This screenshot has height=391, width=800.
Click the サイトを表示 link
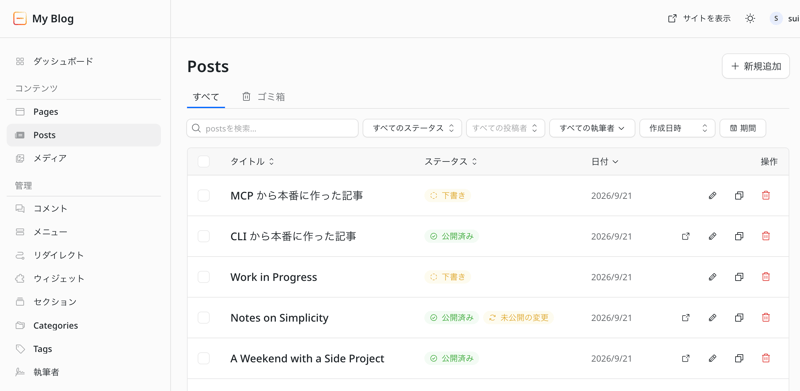pyautogui.click(x=699, y=18)
